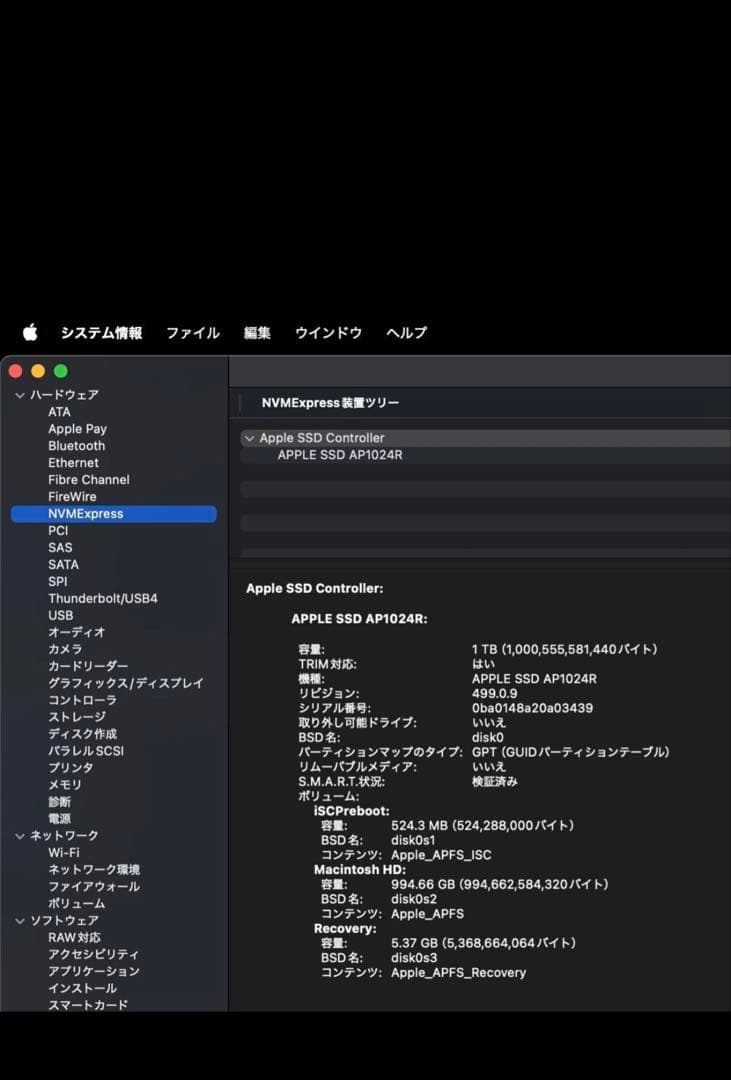Select SAS in the sidebar
The width and height of the screenshot is (731, 1080).
tap(60, 548)
